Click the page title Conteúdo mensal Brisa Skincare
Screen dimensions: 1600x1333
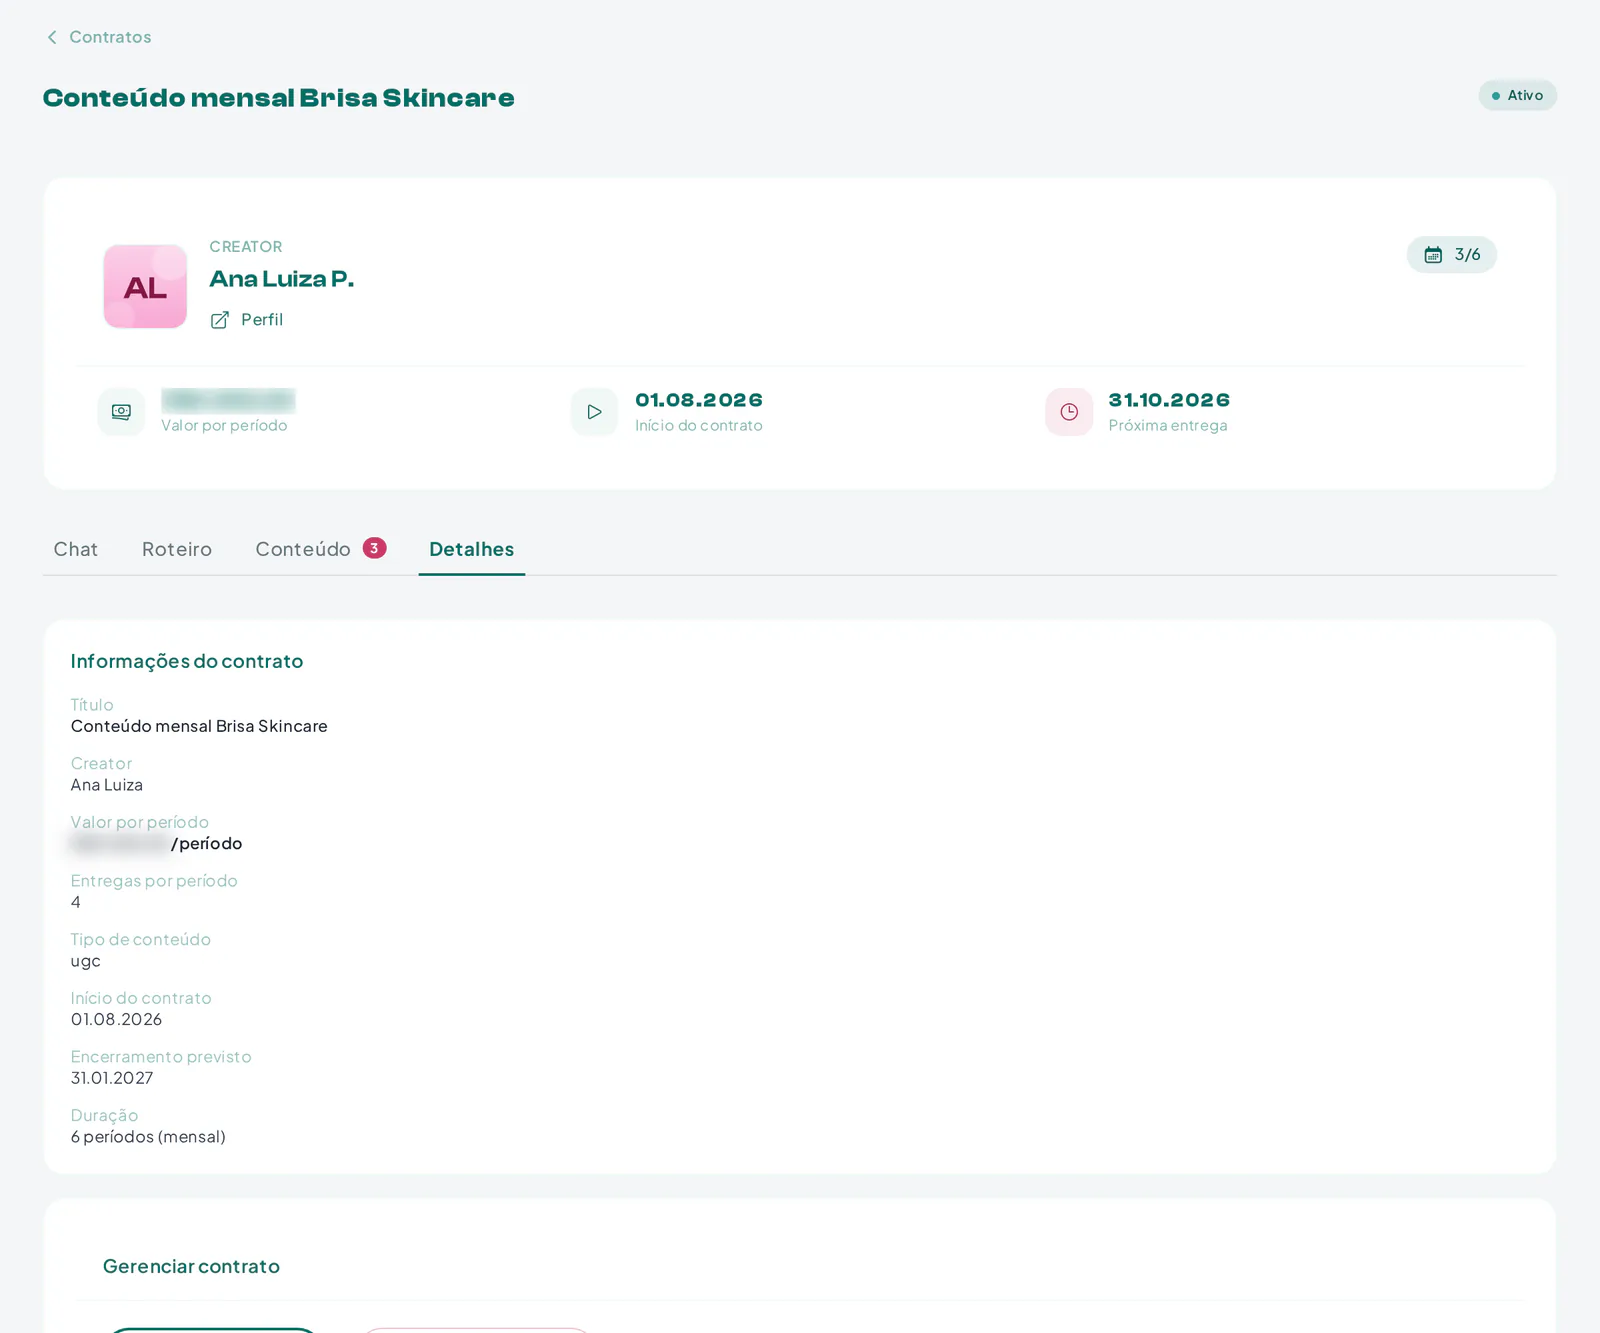click(x=279, y=98)
